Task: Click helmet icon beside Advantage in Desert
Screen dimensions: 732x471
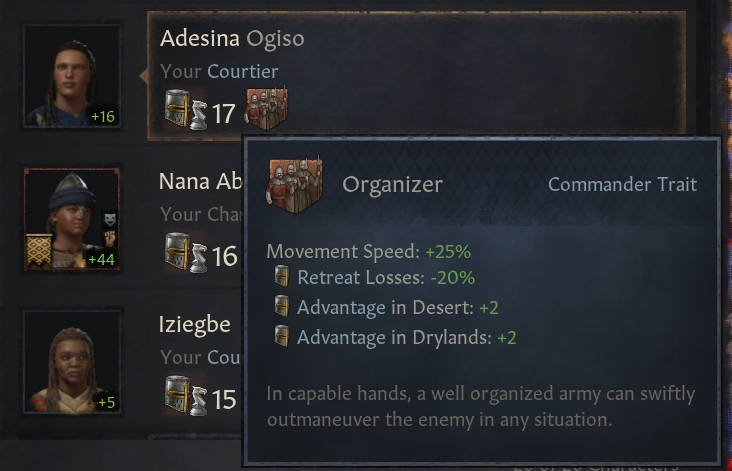Action: click(281, 307)
